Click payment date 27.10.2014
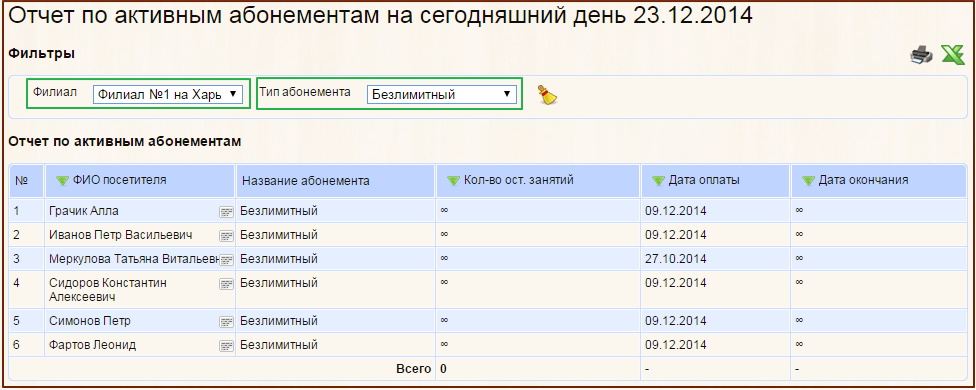This screenshot has width=976, height=390. [675, 259]
